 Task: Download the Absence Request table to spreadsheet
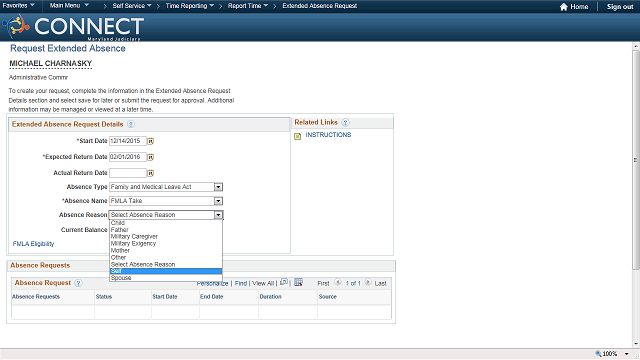coord(298,282)
